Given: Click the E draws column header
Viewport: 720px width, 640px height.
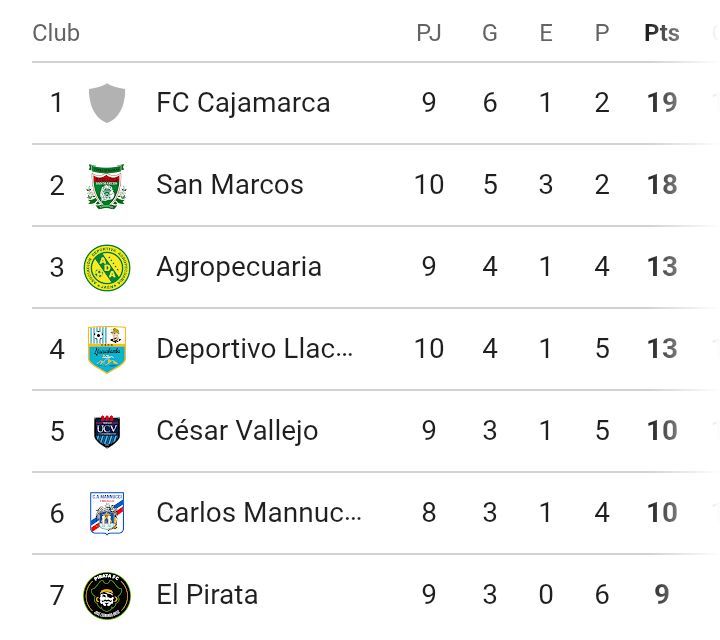Looking at the screenshot, I should (546, 33).
